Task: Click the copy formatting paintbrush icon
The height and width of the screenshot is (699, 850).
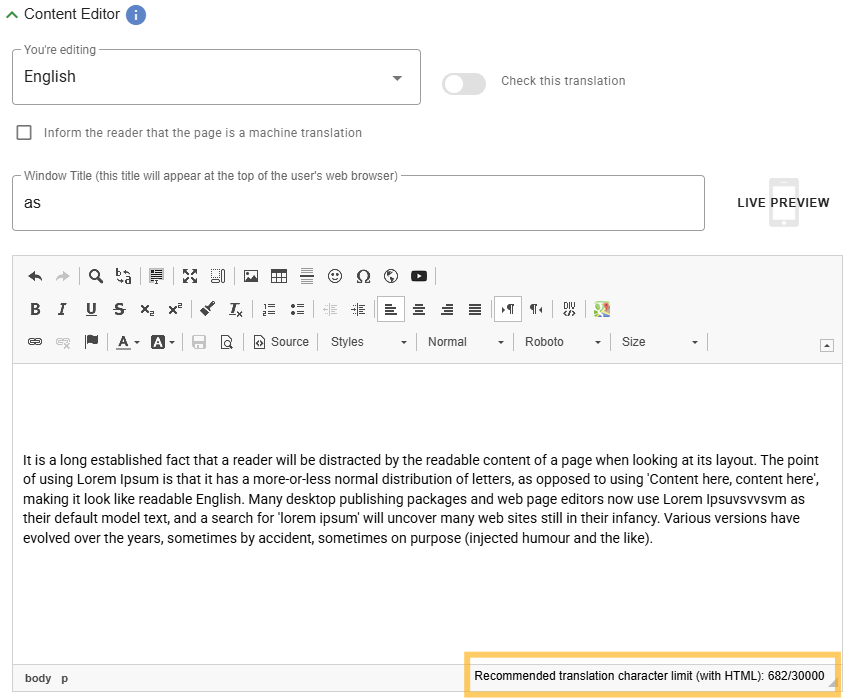Action: pos(207,310)
